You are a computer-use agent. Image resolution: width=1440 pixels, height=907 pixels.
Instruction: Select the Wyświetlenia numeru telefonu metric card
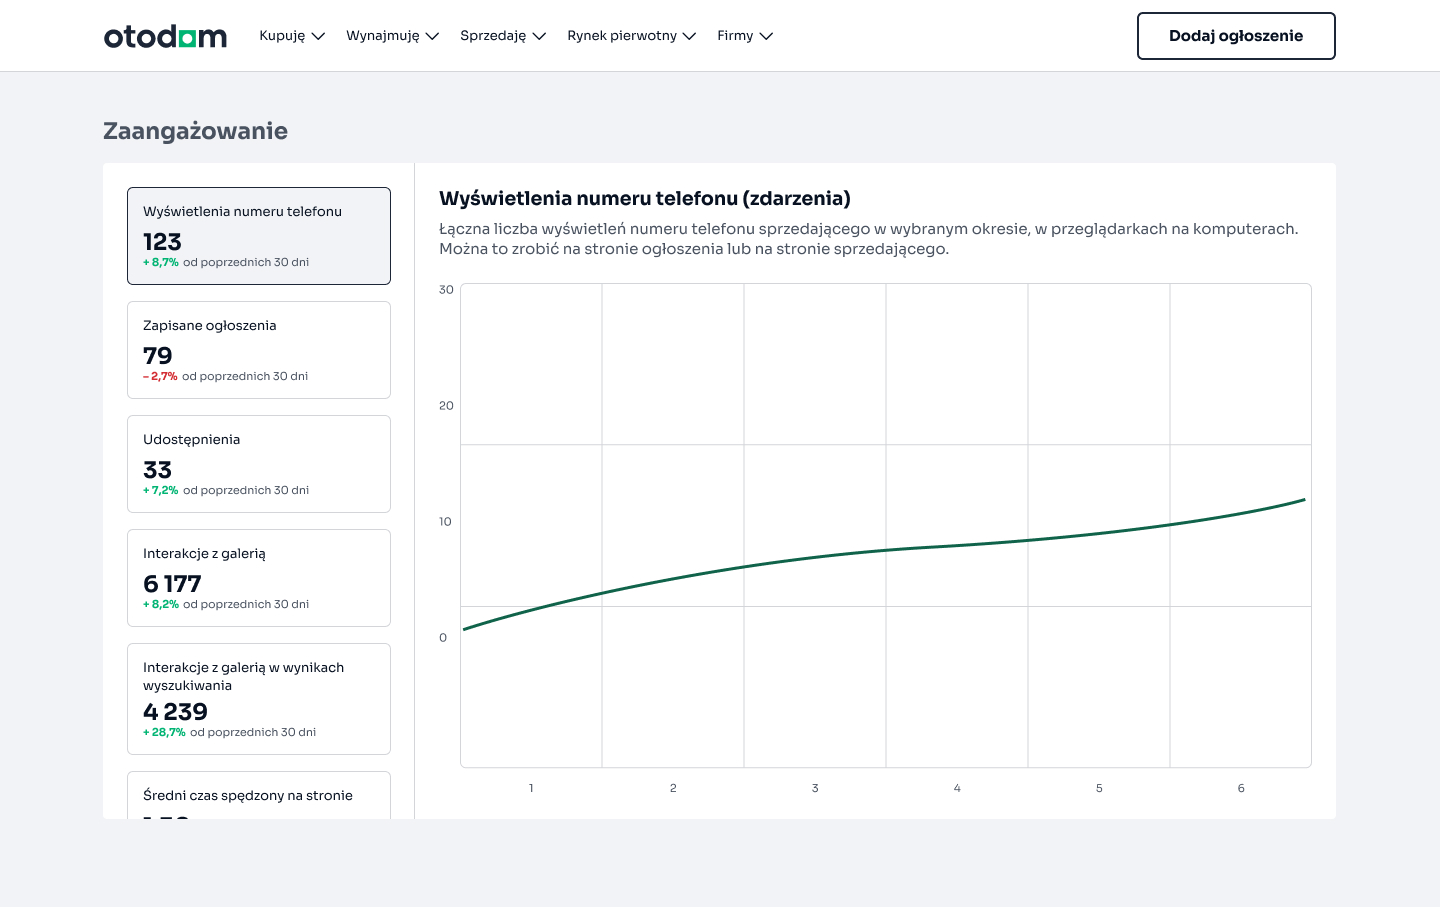(x=258, y=235)
